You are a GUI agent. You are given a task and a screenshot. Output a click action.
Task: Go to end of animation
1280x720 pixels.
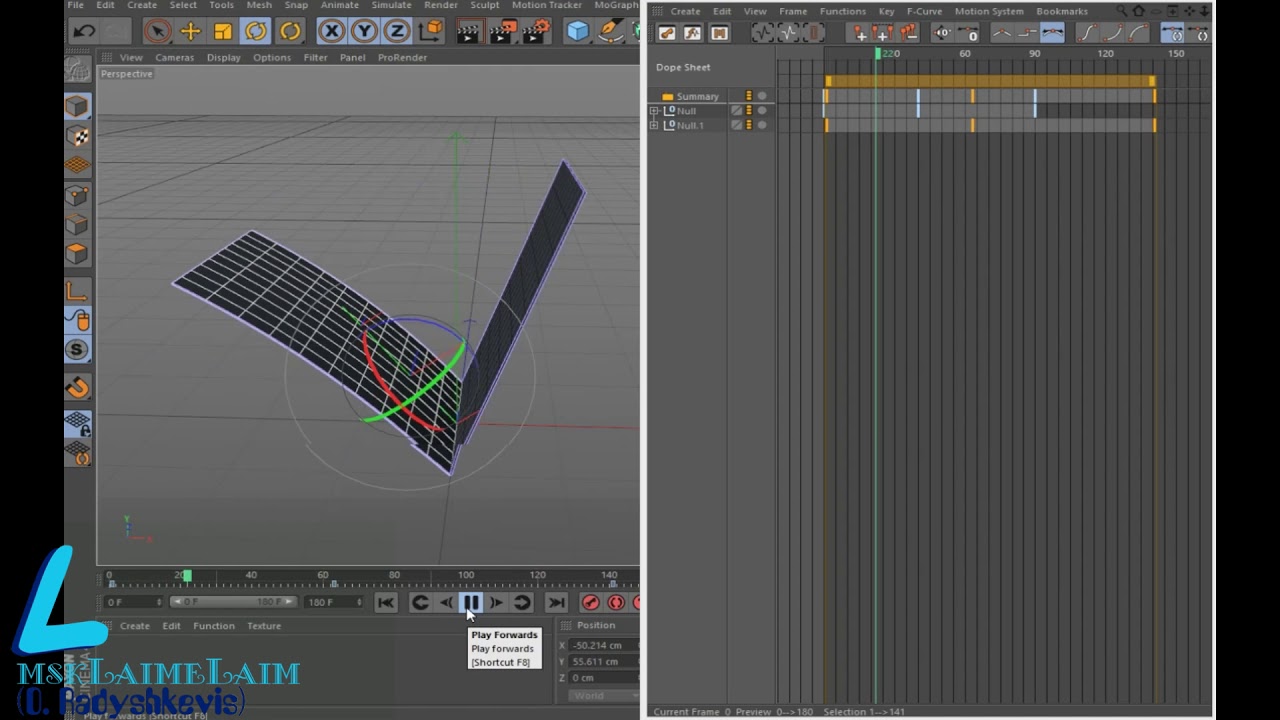pyautogui.click(x=557, y=602)
